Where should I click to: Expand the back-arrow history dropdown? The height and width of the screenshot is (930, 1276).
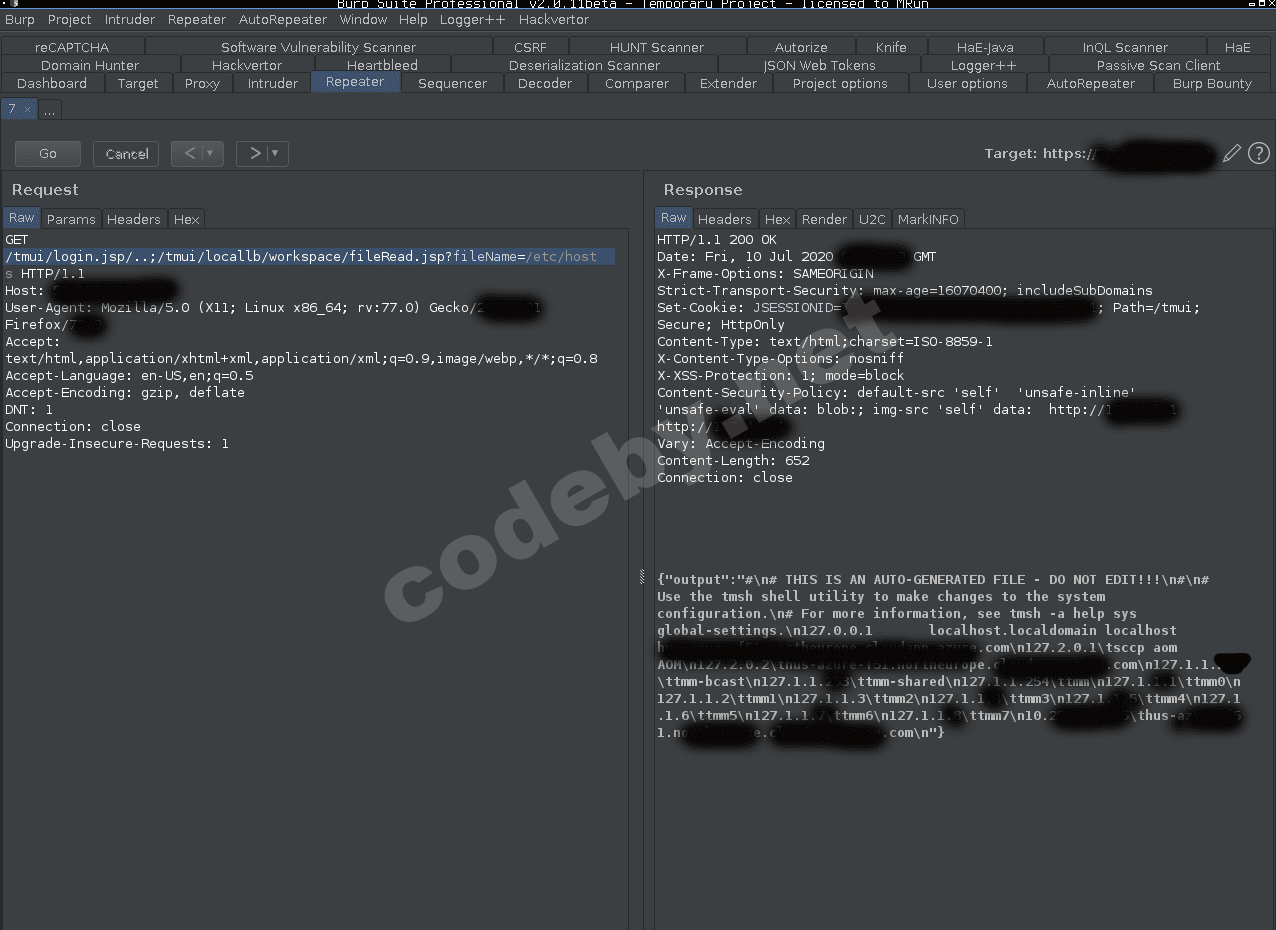[207, 153]
